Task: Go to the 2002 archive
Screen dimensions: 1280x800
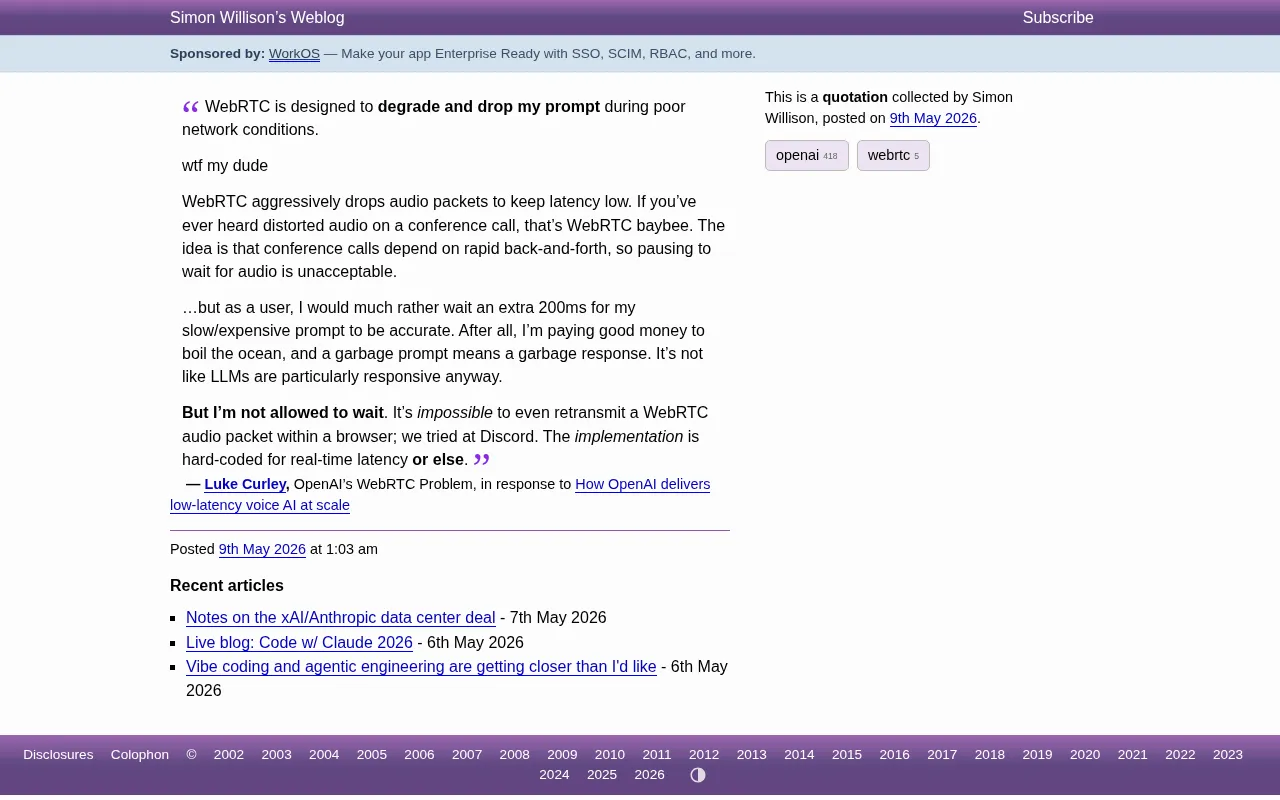Action: (229, 755)
